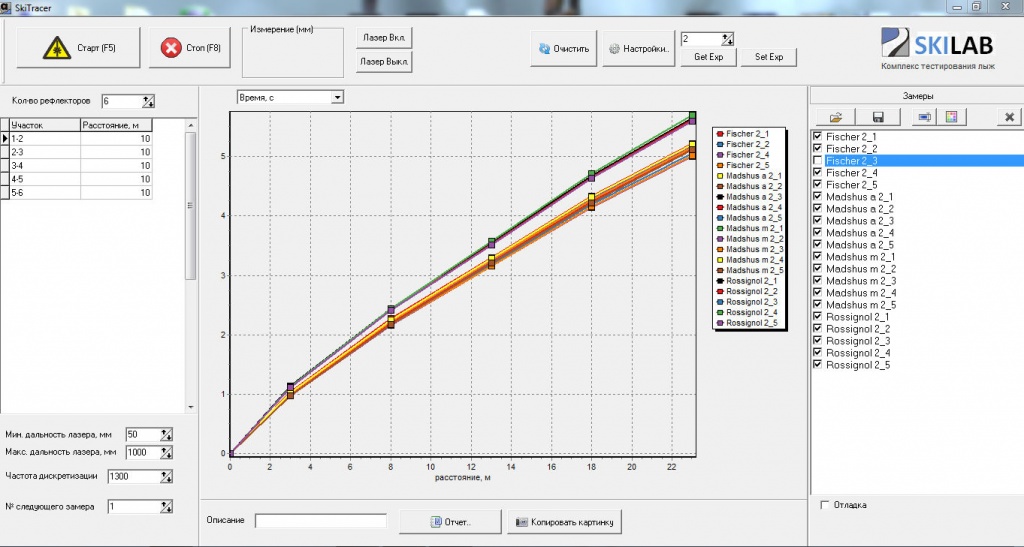Click the Get Exp button
Image resolution: width=1024 pixels, height=547 pixels.
coord(709,57)
